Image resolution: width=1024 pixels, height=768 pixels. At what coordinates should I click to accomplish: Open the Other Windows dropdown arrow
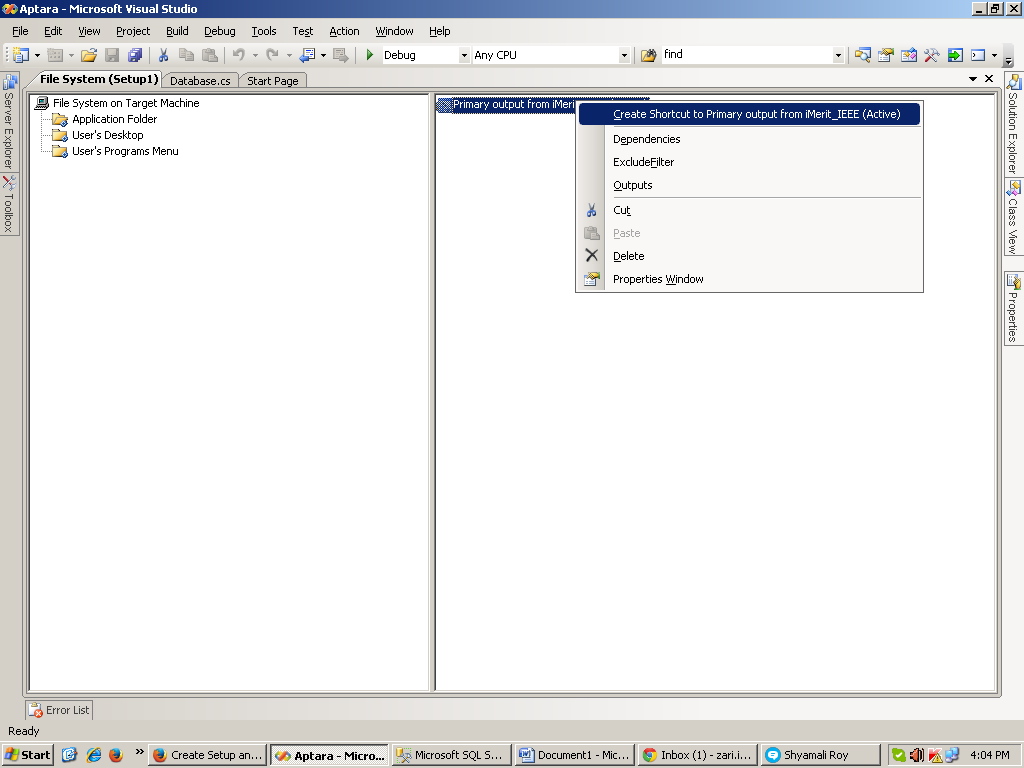click(x=994, y=56)
